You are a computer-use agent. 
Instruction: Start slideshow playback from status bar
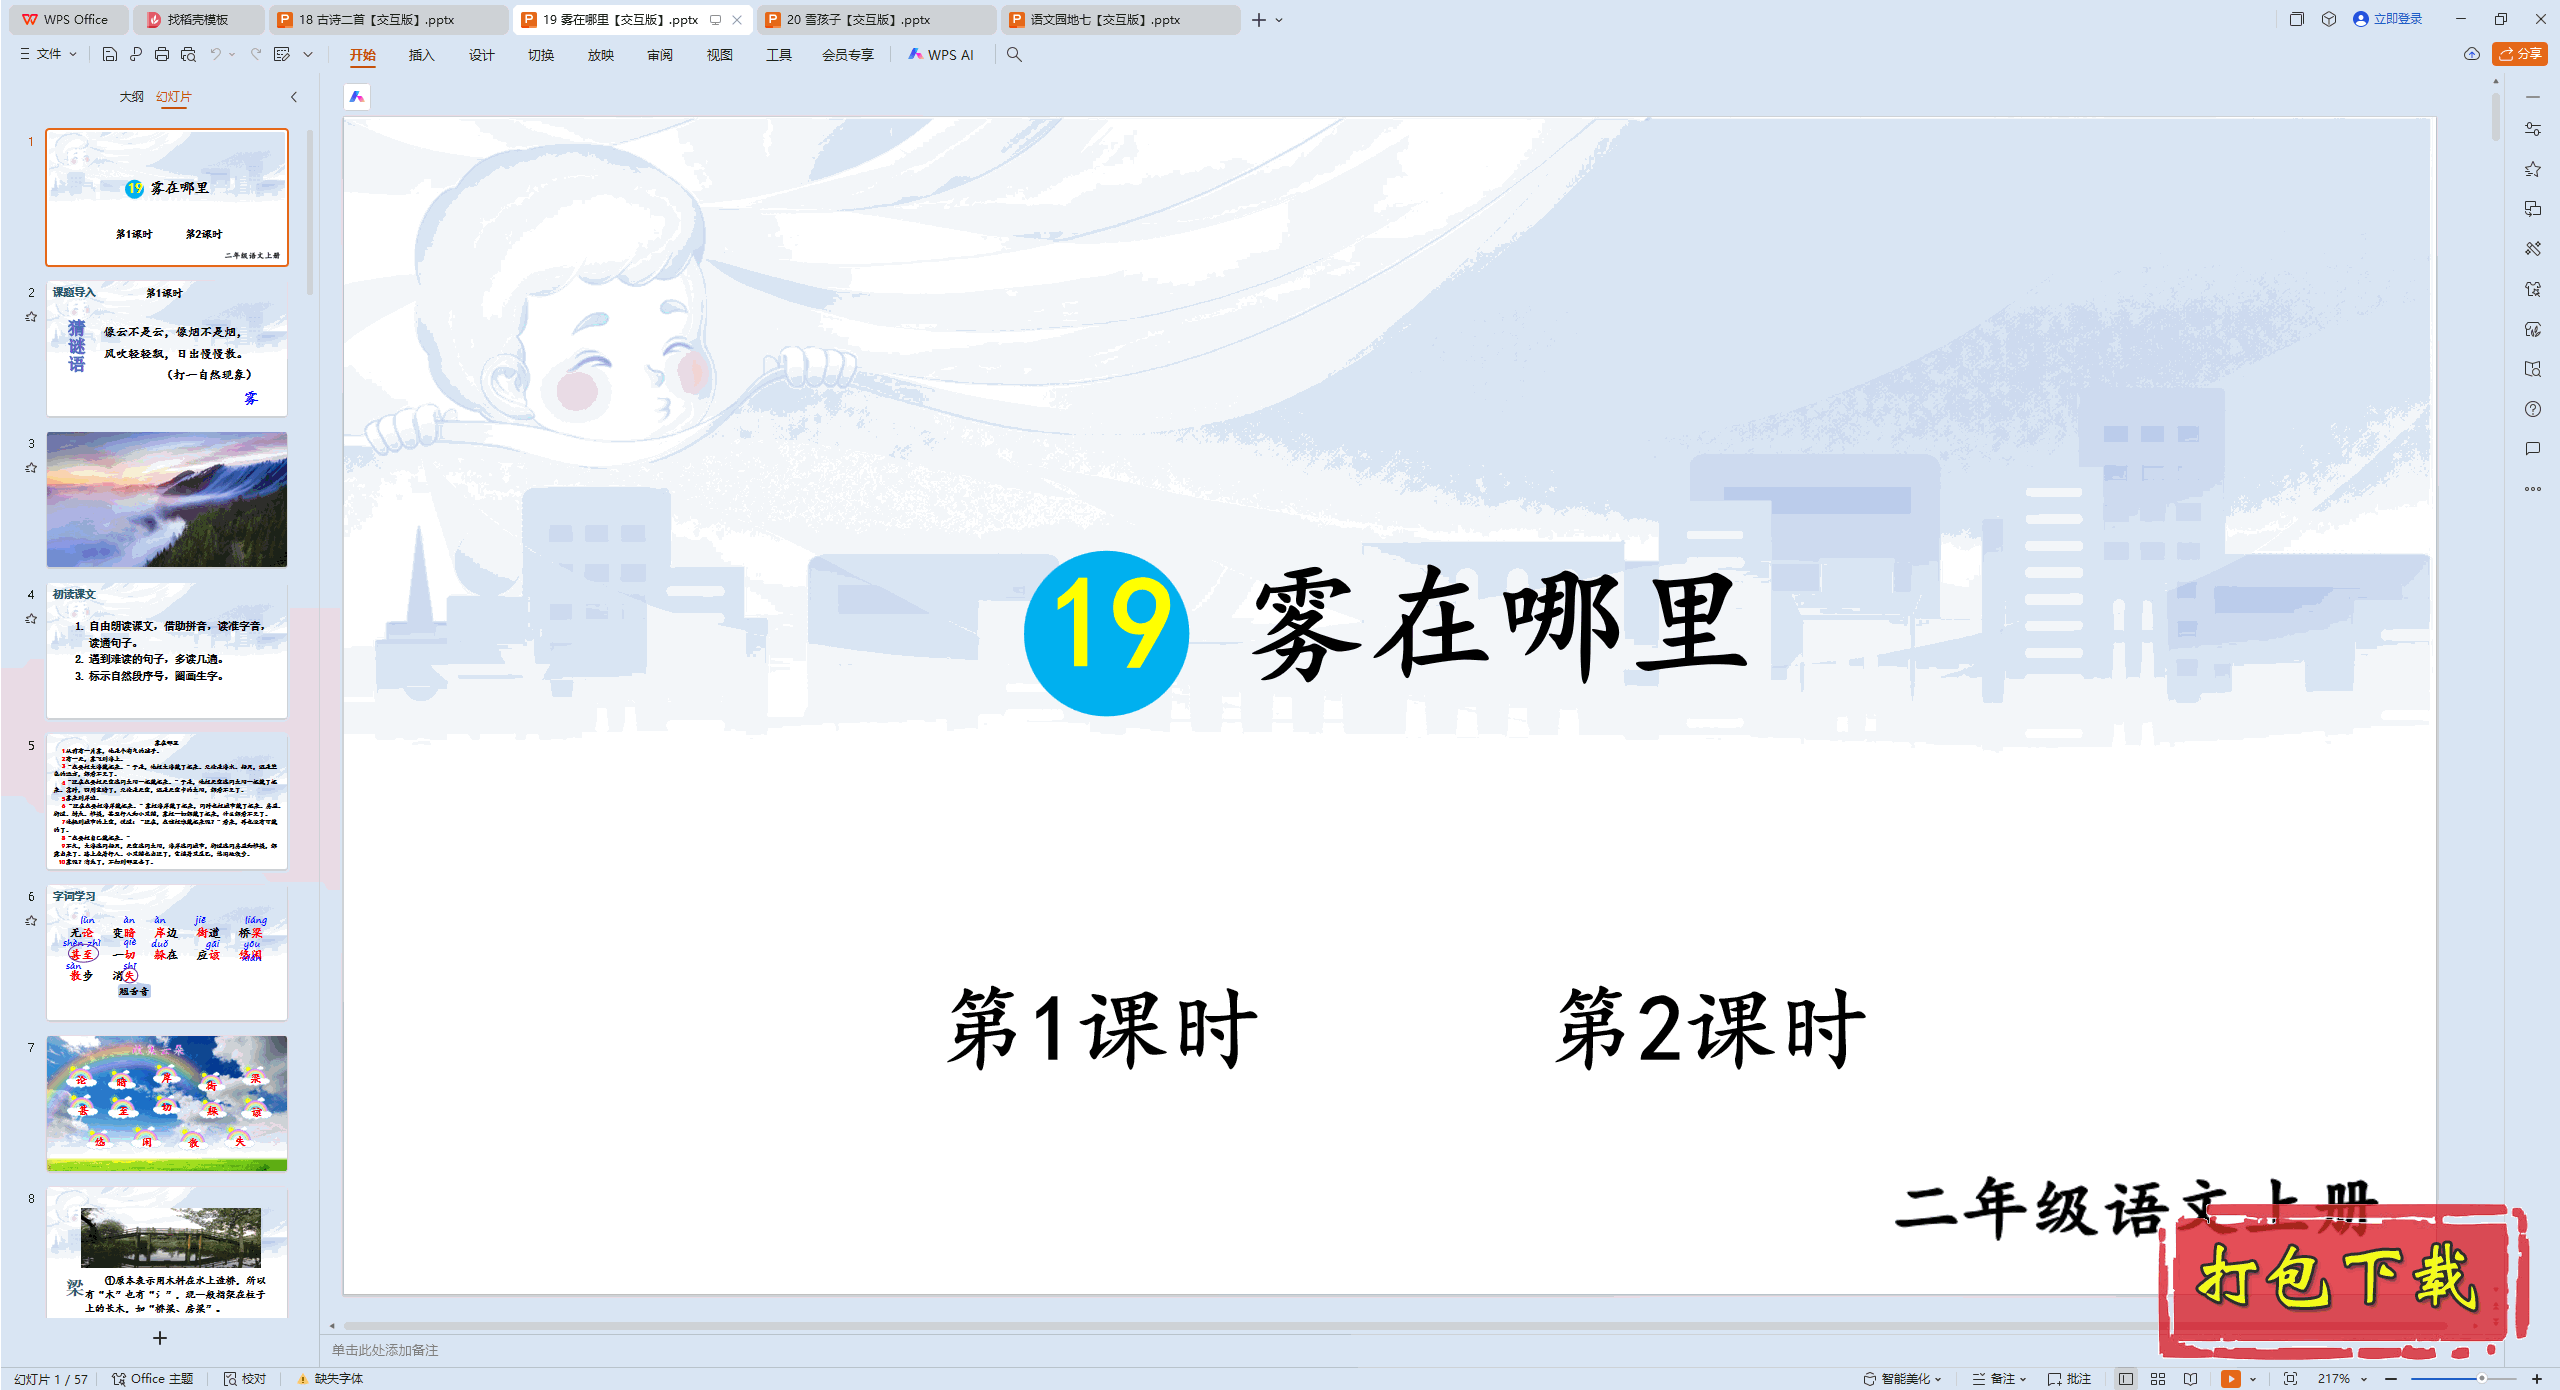tap(2230, 1378)
